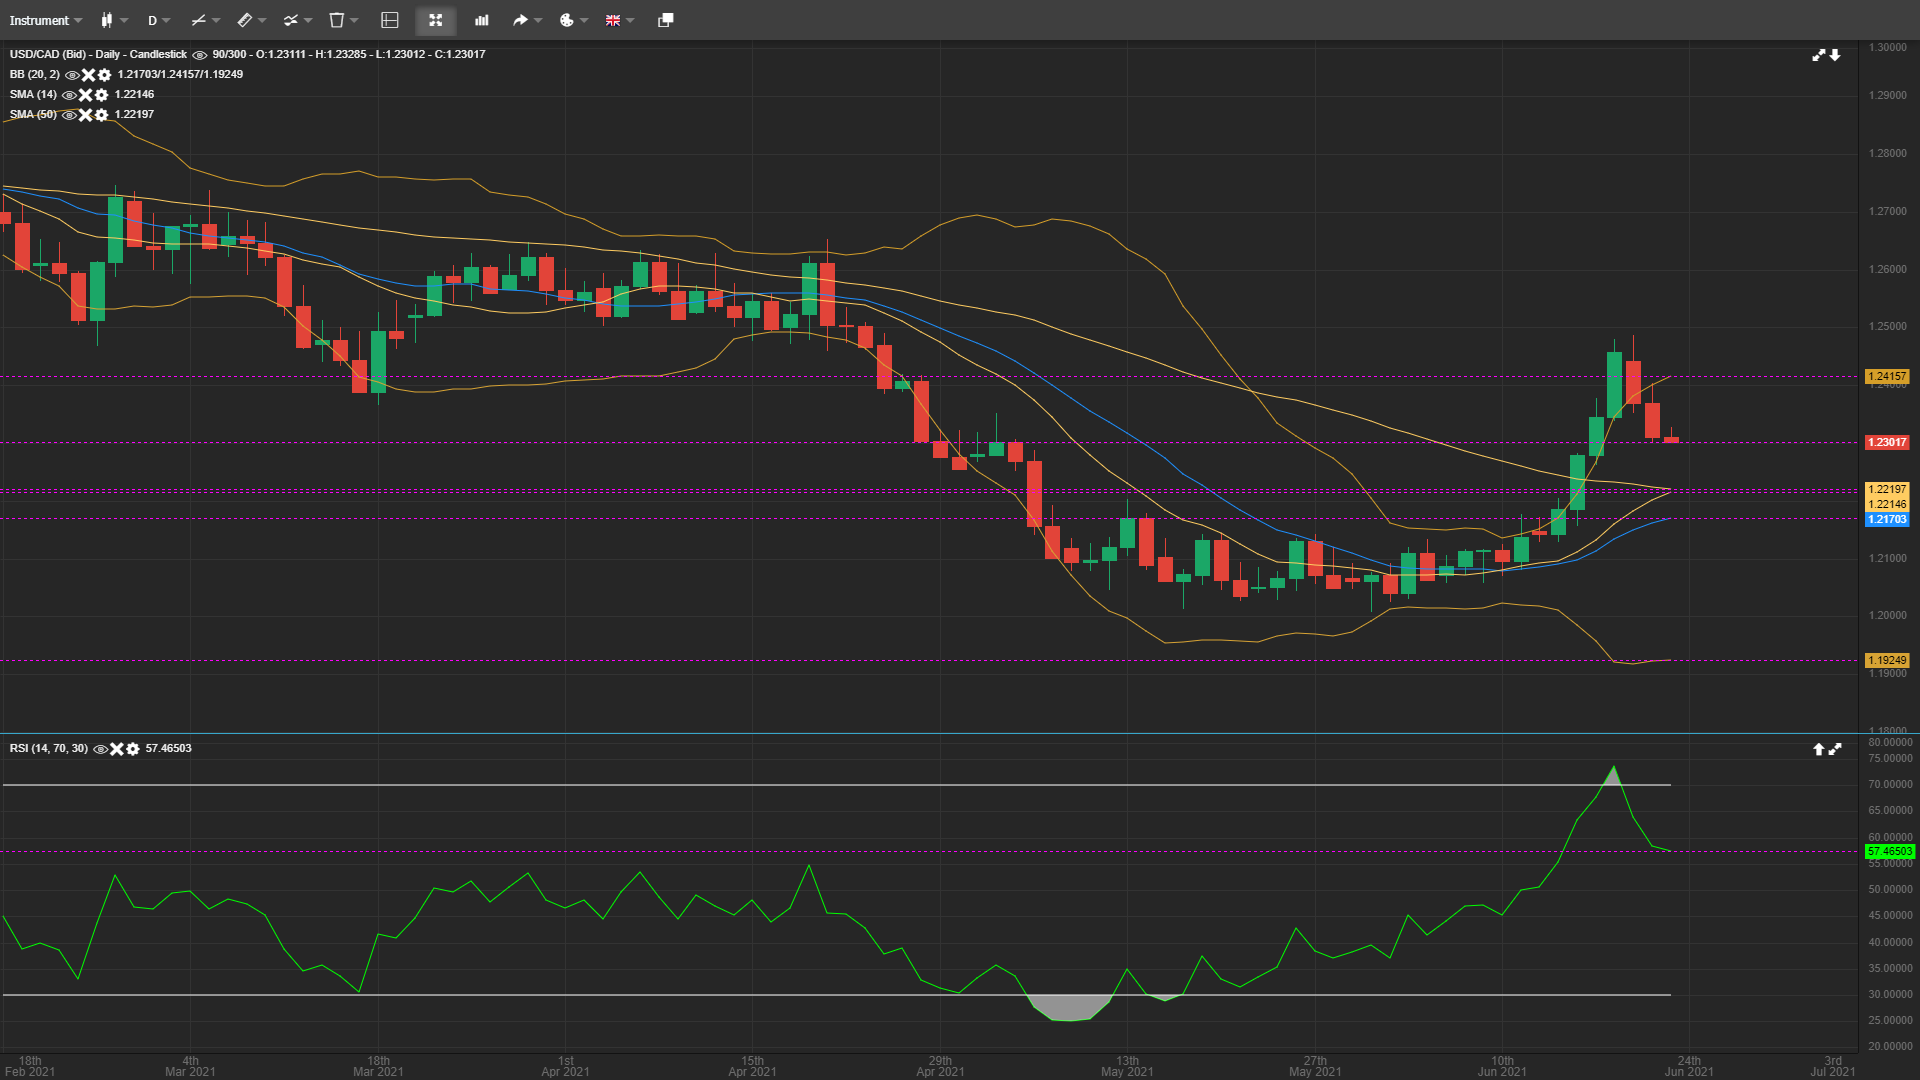Click the 10th Jun 2021 date label
This screenshot has height=1080, width=1920.
[x=1502, y=1066]
